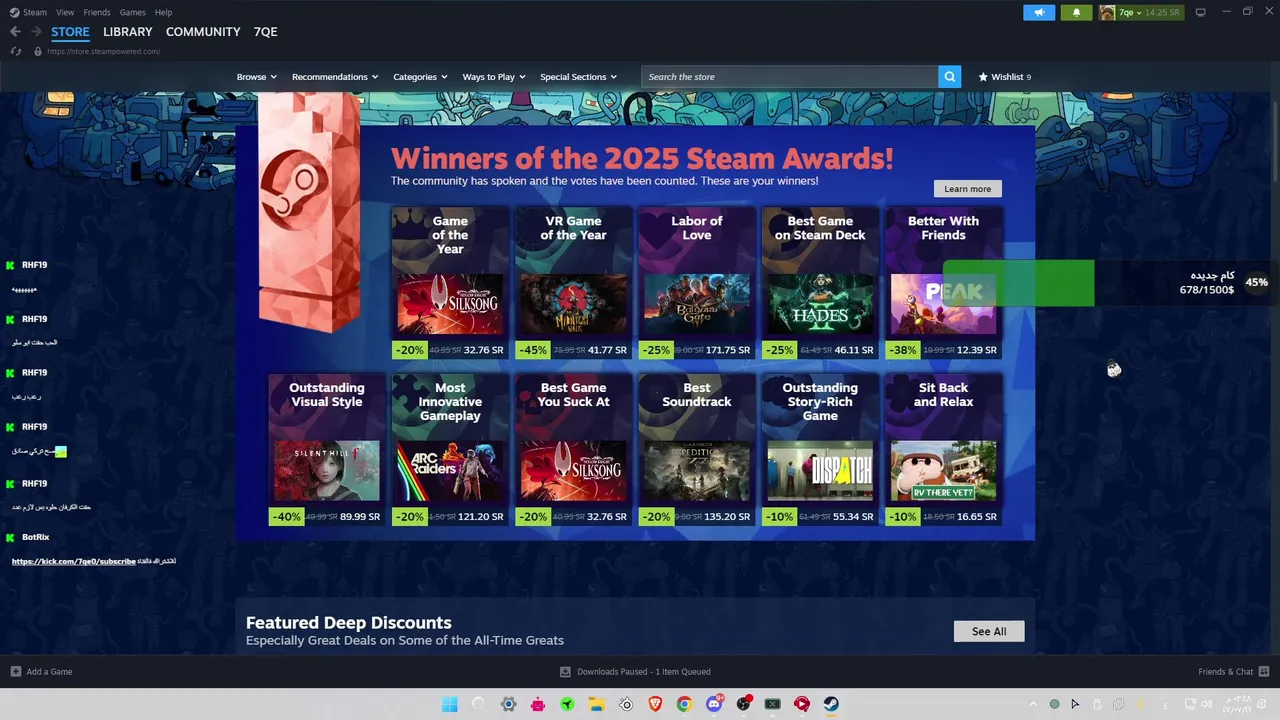This screenshot has width=1280, height=720.
Task: Open the View menu
Action: (65, 12)
